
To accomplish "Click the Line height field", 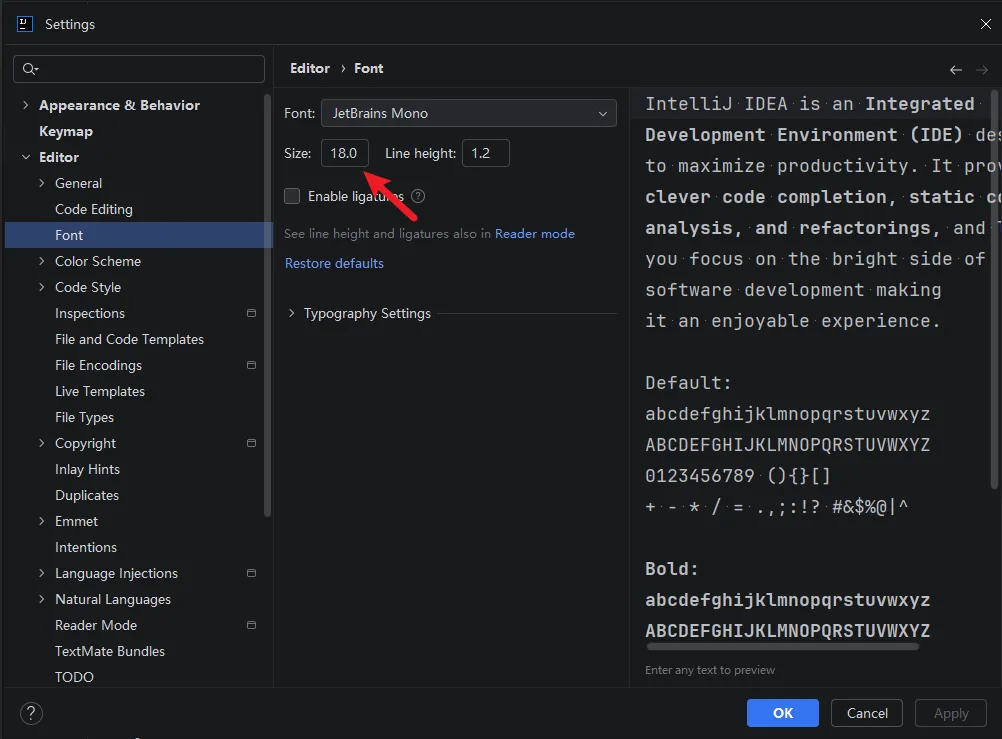I will [486, 153].
